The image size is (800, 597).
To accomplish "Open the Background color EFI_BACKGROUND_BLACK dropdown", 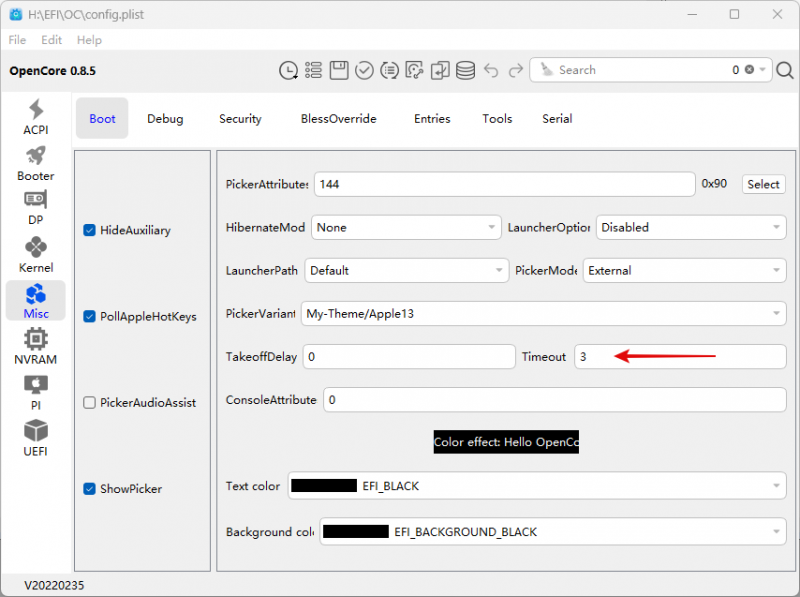I will (x=553, y=532).
